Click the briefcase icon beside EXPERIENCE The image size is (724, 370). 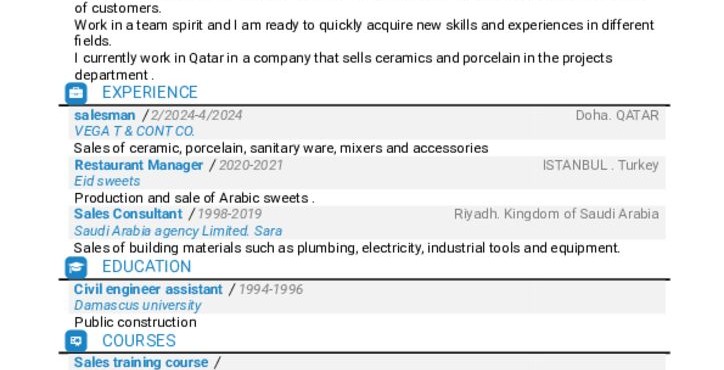76,93
